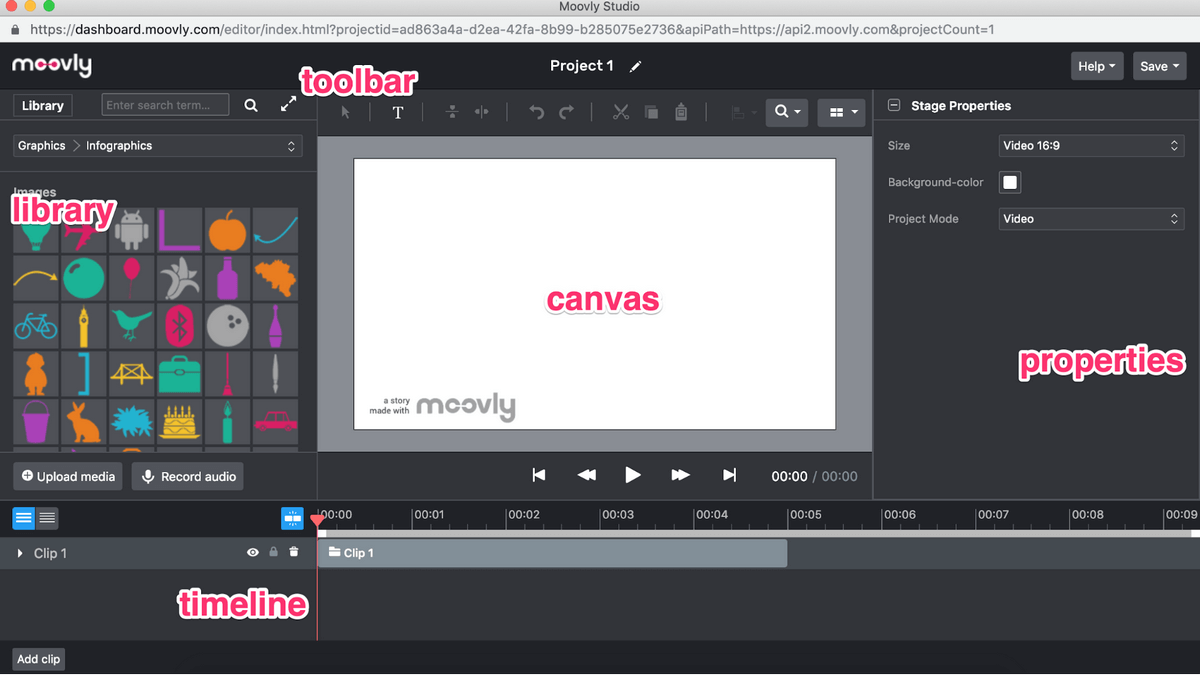Click the fast forward button
The width and height of the screenshot is (1200, 675).
(680, 476)
